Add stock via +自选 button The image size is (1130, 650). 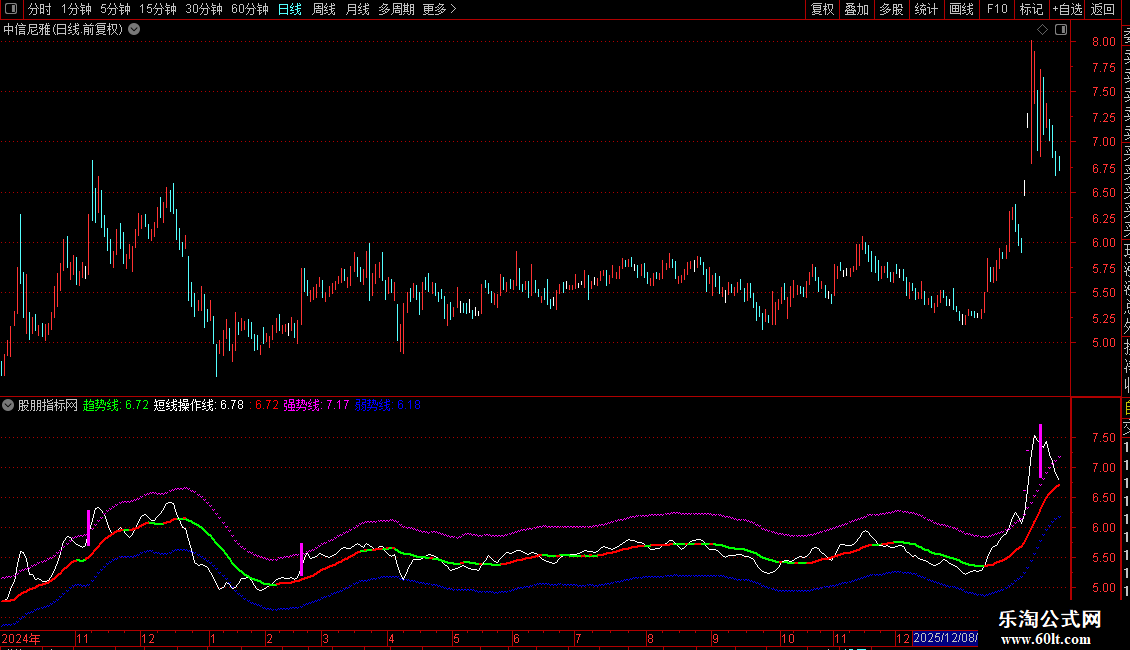1067,9
